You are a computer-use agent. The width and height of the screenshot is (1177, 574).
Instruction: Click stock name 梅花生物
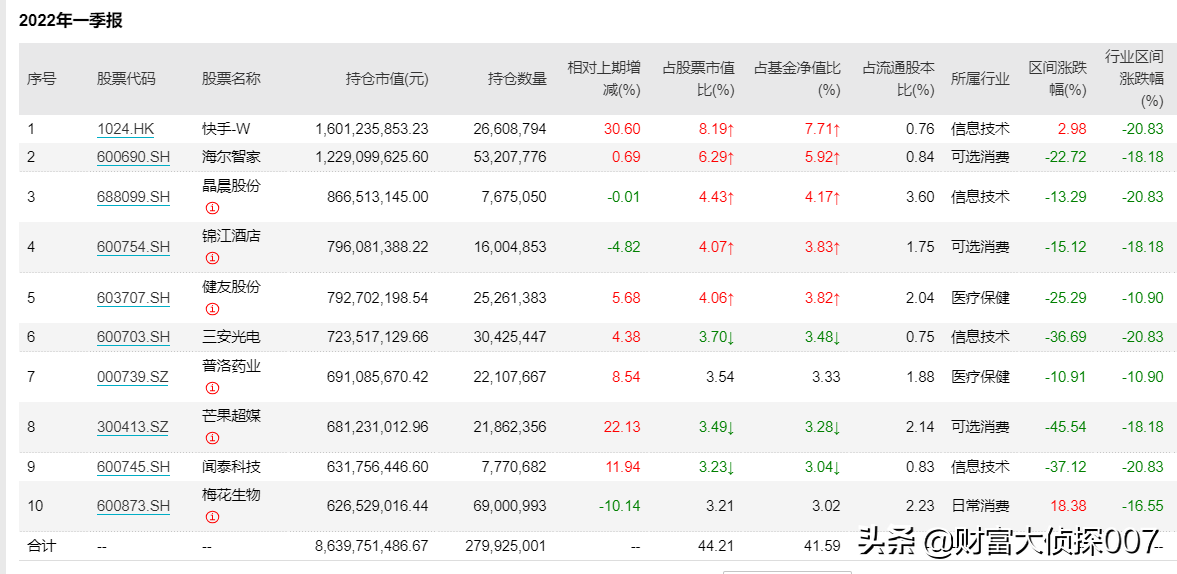click(x=231, y=495)
